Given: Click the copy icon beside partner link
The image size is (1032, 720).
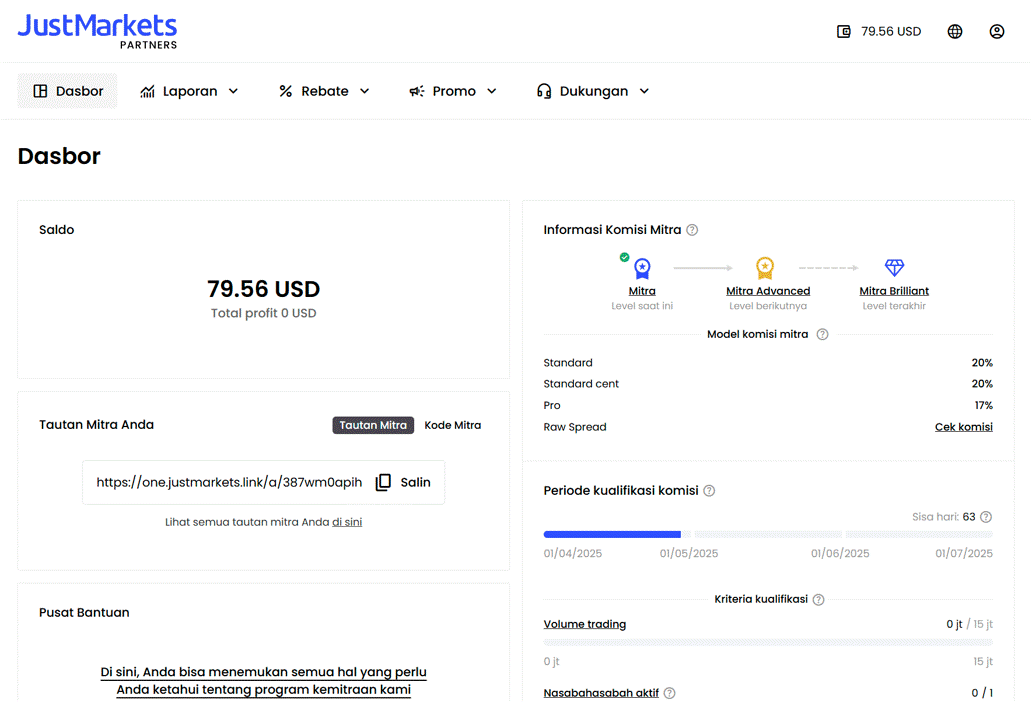Looking at the screenshot, I should coord(383,482).
